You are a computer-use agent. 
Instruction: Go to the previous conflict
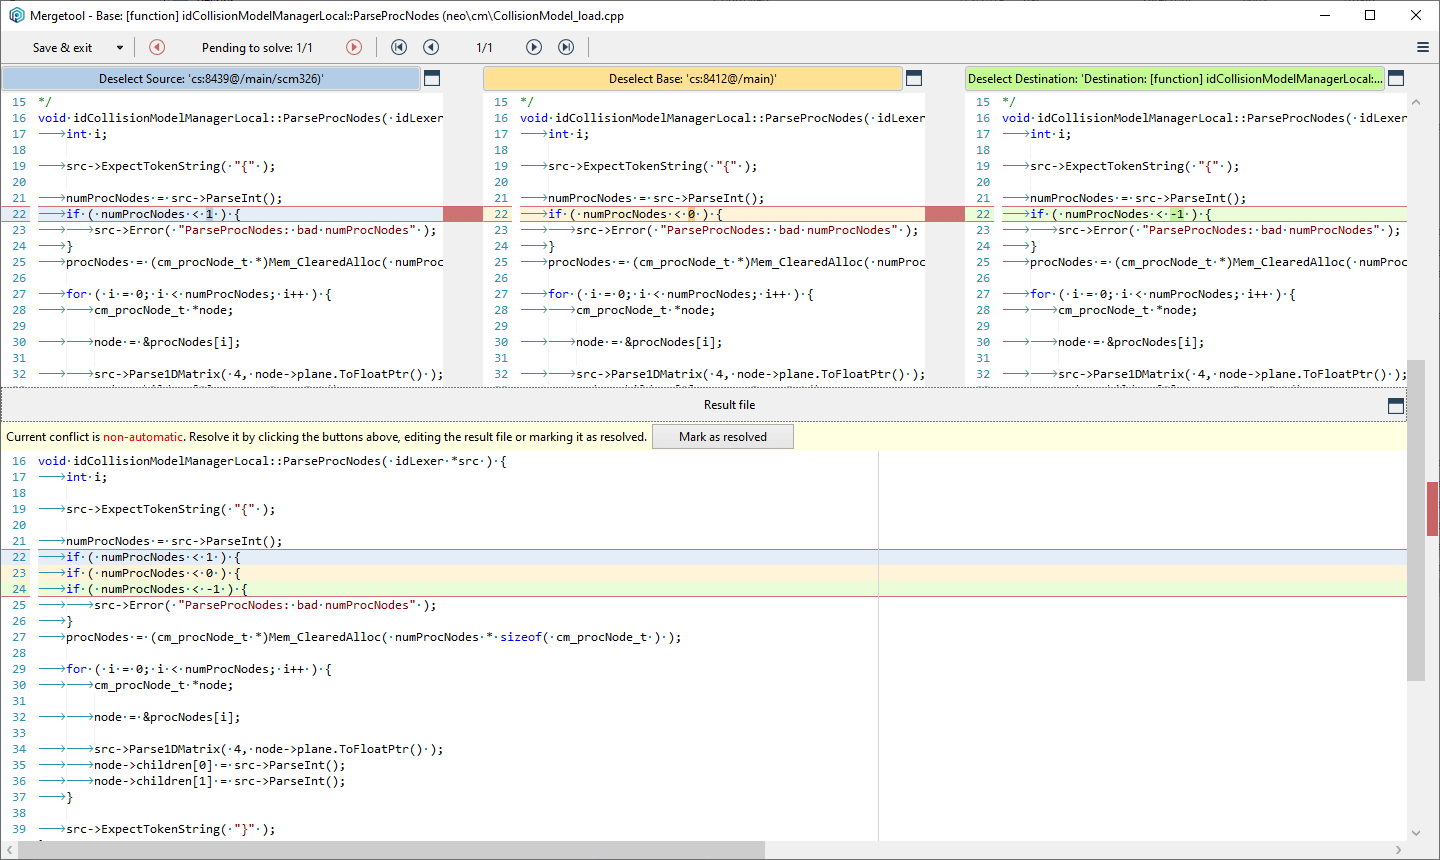[x=431, y=47]
